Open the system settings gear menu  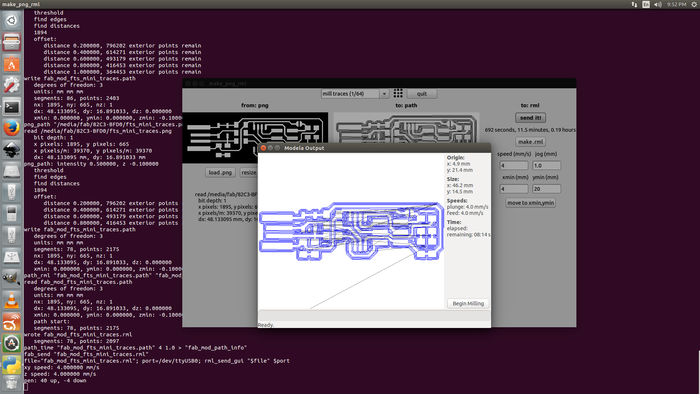695,4
